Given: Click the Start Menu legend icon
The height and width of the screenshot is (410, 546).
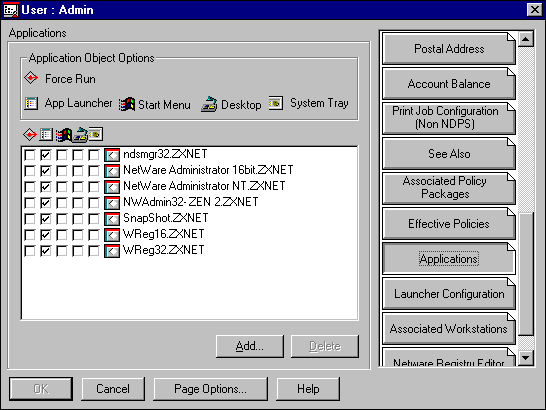Looking at the screenshot, I should point(127,104).
